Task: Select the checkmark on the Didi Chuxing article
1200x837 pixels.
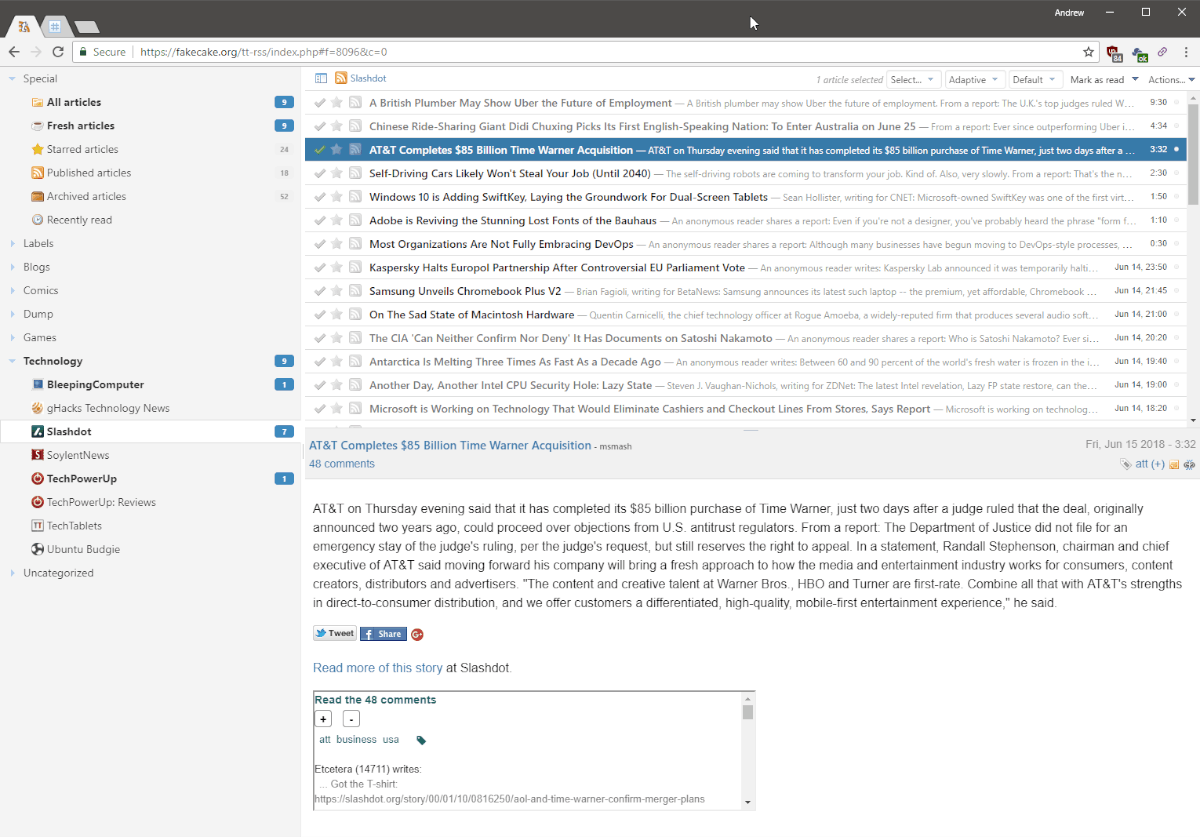Action: [x=319, y=126]
